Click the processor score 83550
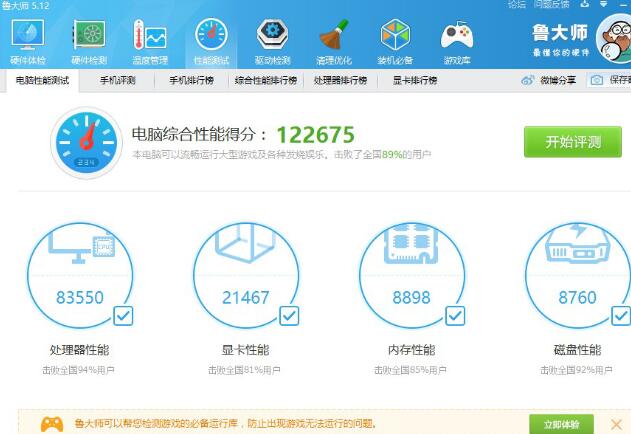 80,298
